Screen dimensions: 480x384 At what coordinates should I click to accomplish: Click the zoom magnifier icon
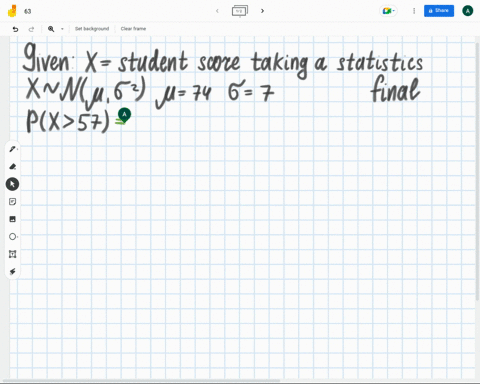point(51,29)
